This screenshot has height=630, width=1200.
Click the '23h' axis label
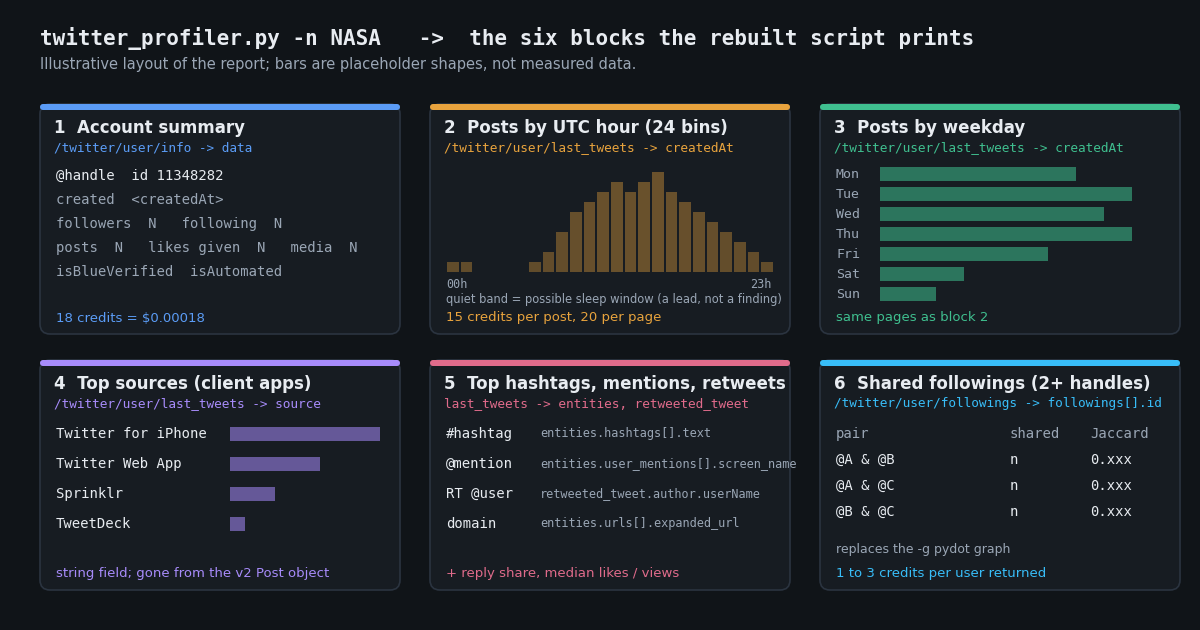[761, 284]
